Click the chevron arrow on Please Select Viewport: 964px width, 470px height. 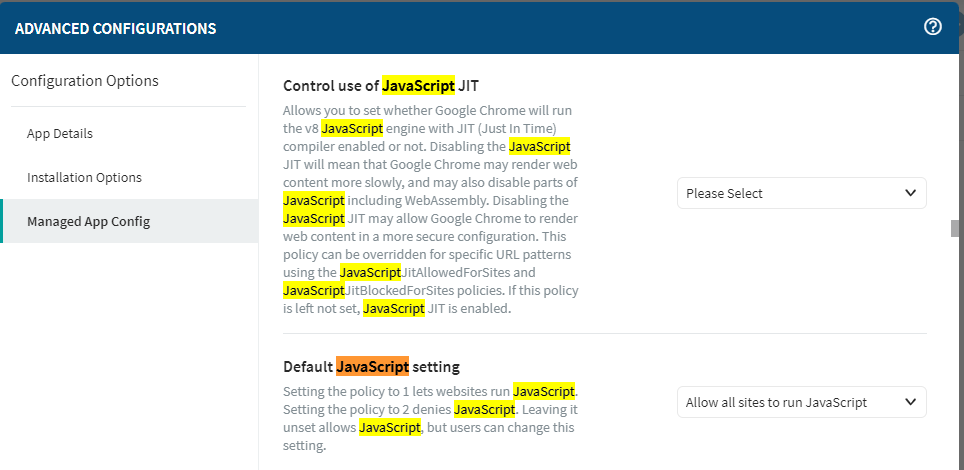(910, 193)
